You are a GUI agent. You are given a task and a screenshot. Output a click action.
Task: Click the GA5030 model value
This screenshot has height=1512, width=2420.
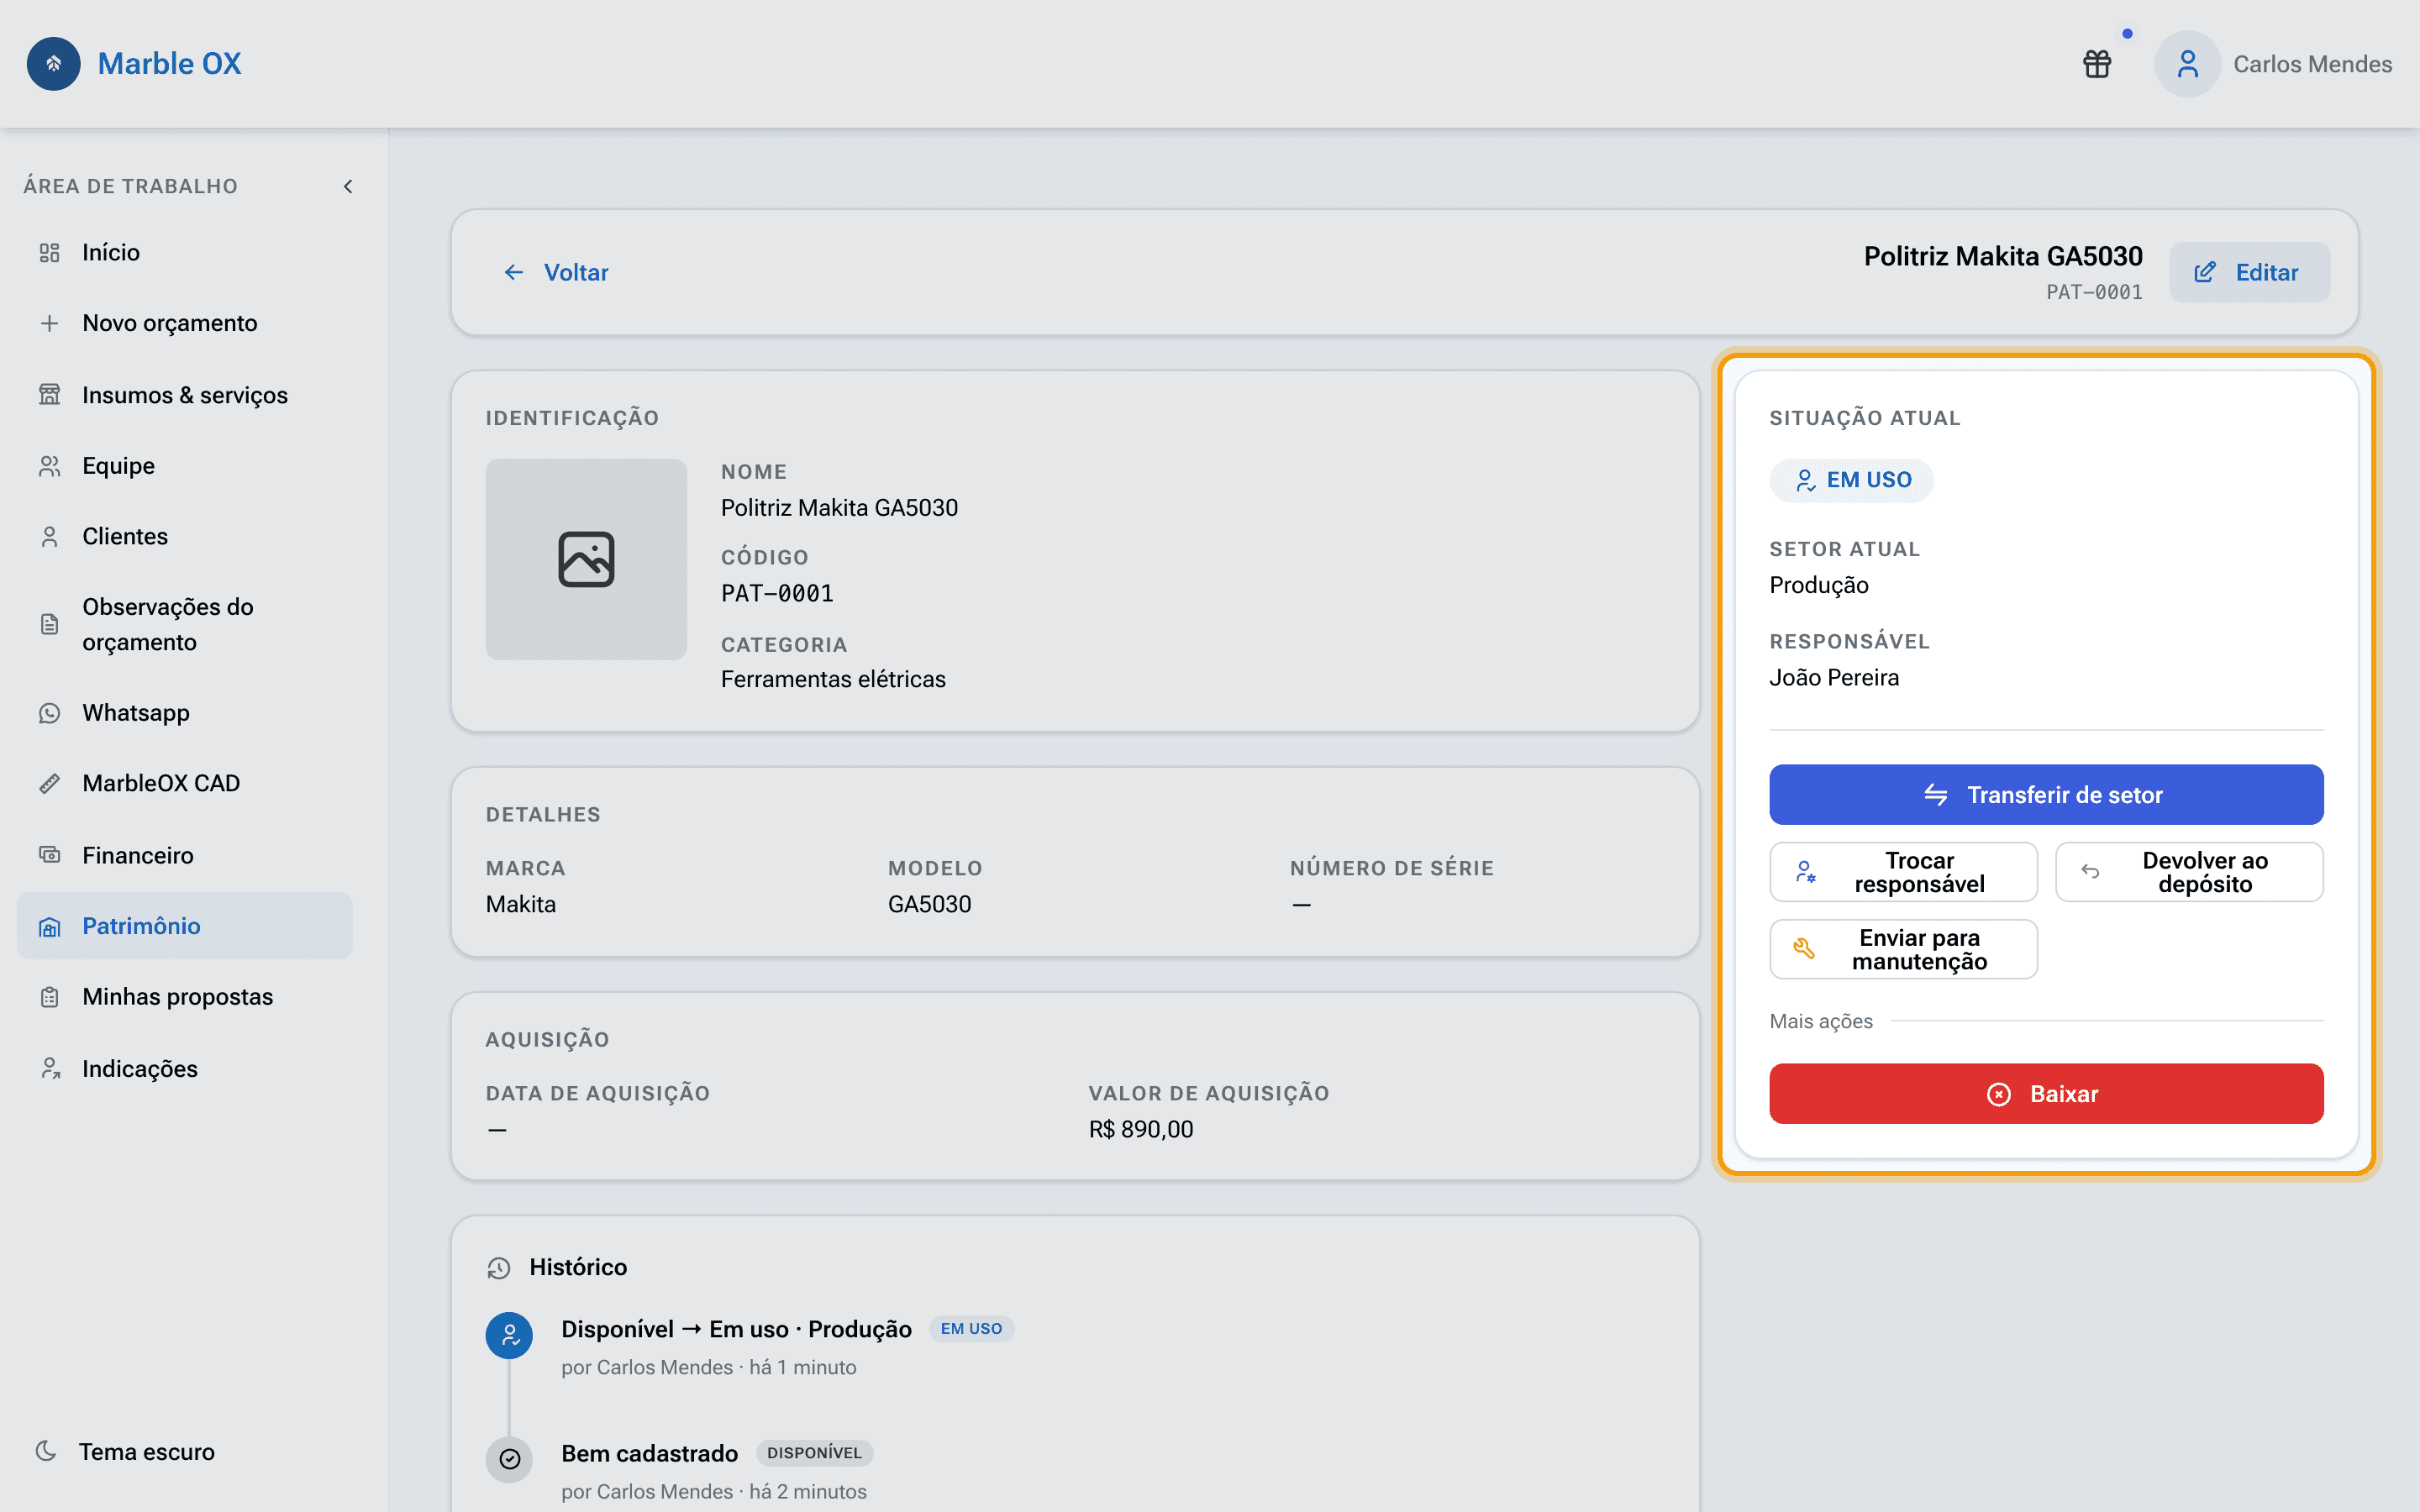[x=929, y=904]
